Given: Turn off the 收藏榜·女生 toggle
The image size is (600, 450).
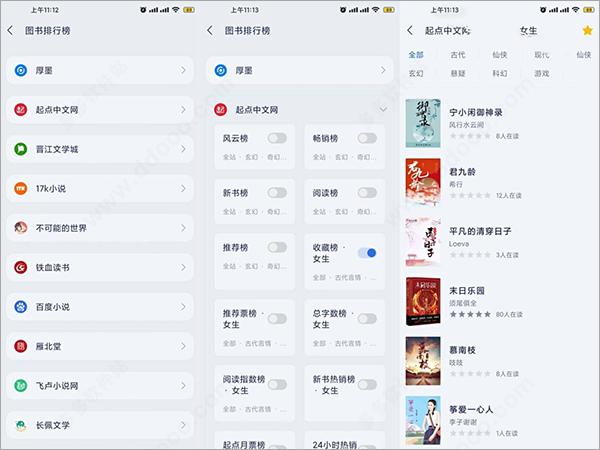Looking at the screenshot, I should click(x=366, y=253).
